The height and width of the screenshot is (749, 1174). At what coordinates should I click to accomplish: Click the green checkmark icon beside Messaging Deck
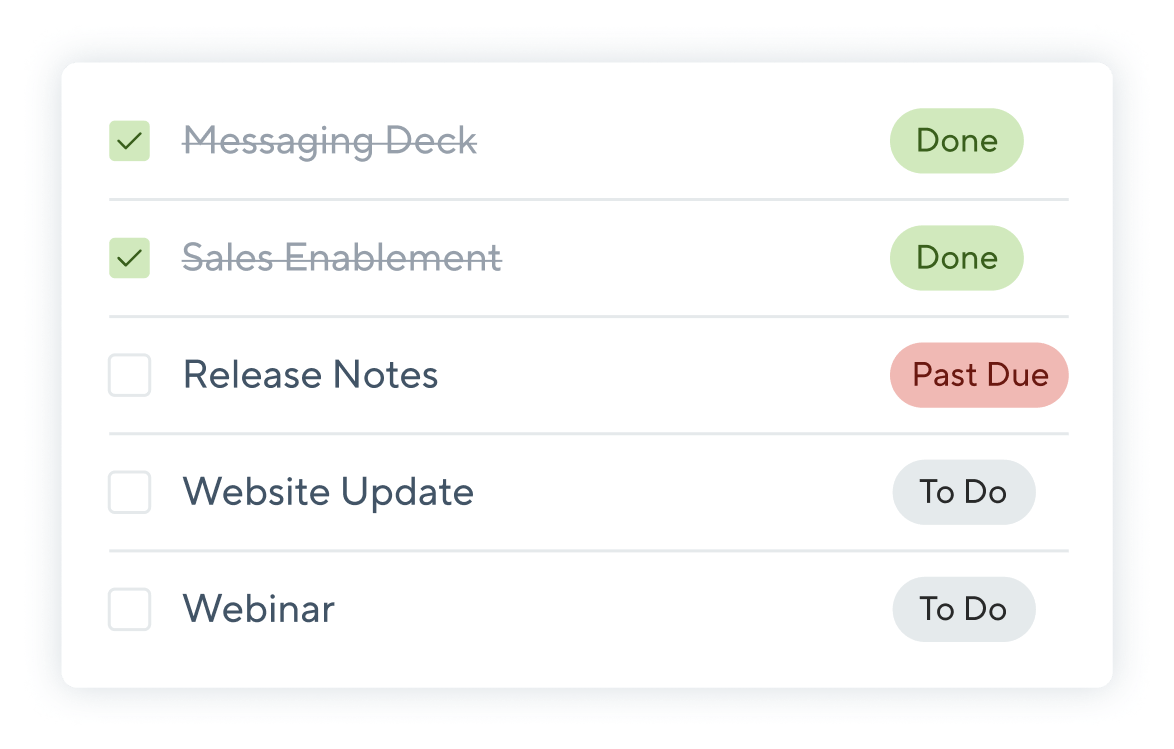pos(130,141)
